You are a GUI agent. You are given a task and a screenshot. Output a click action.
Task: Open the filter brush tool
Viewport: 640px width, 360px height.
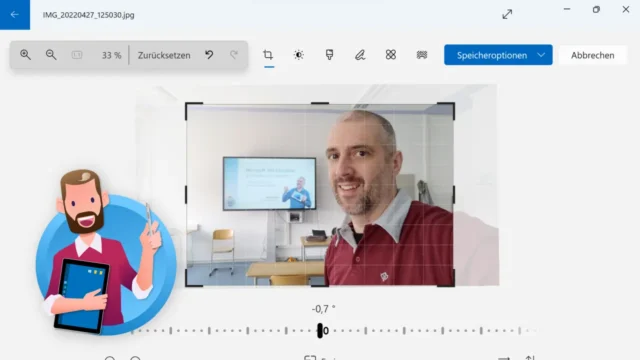pyautogui.click(x=329, y=55)
